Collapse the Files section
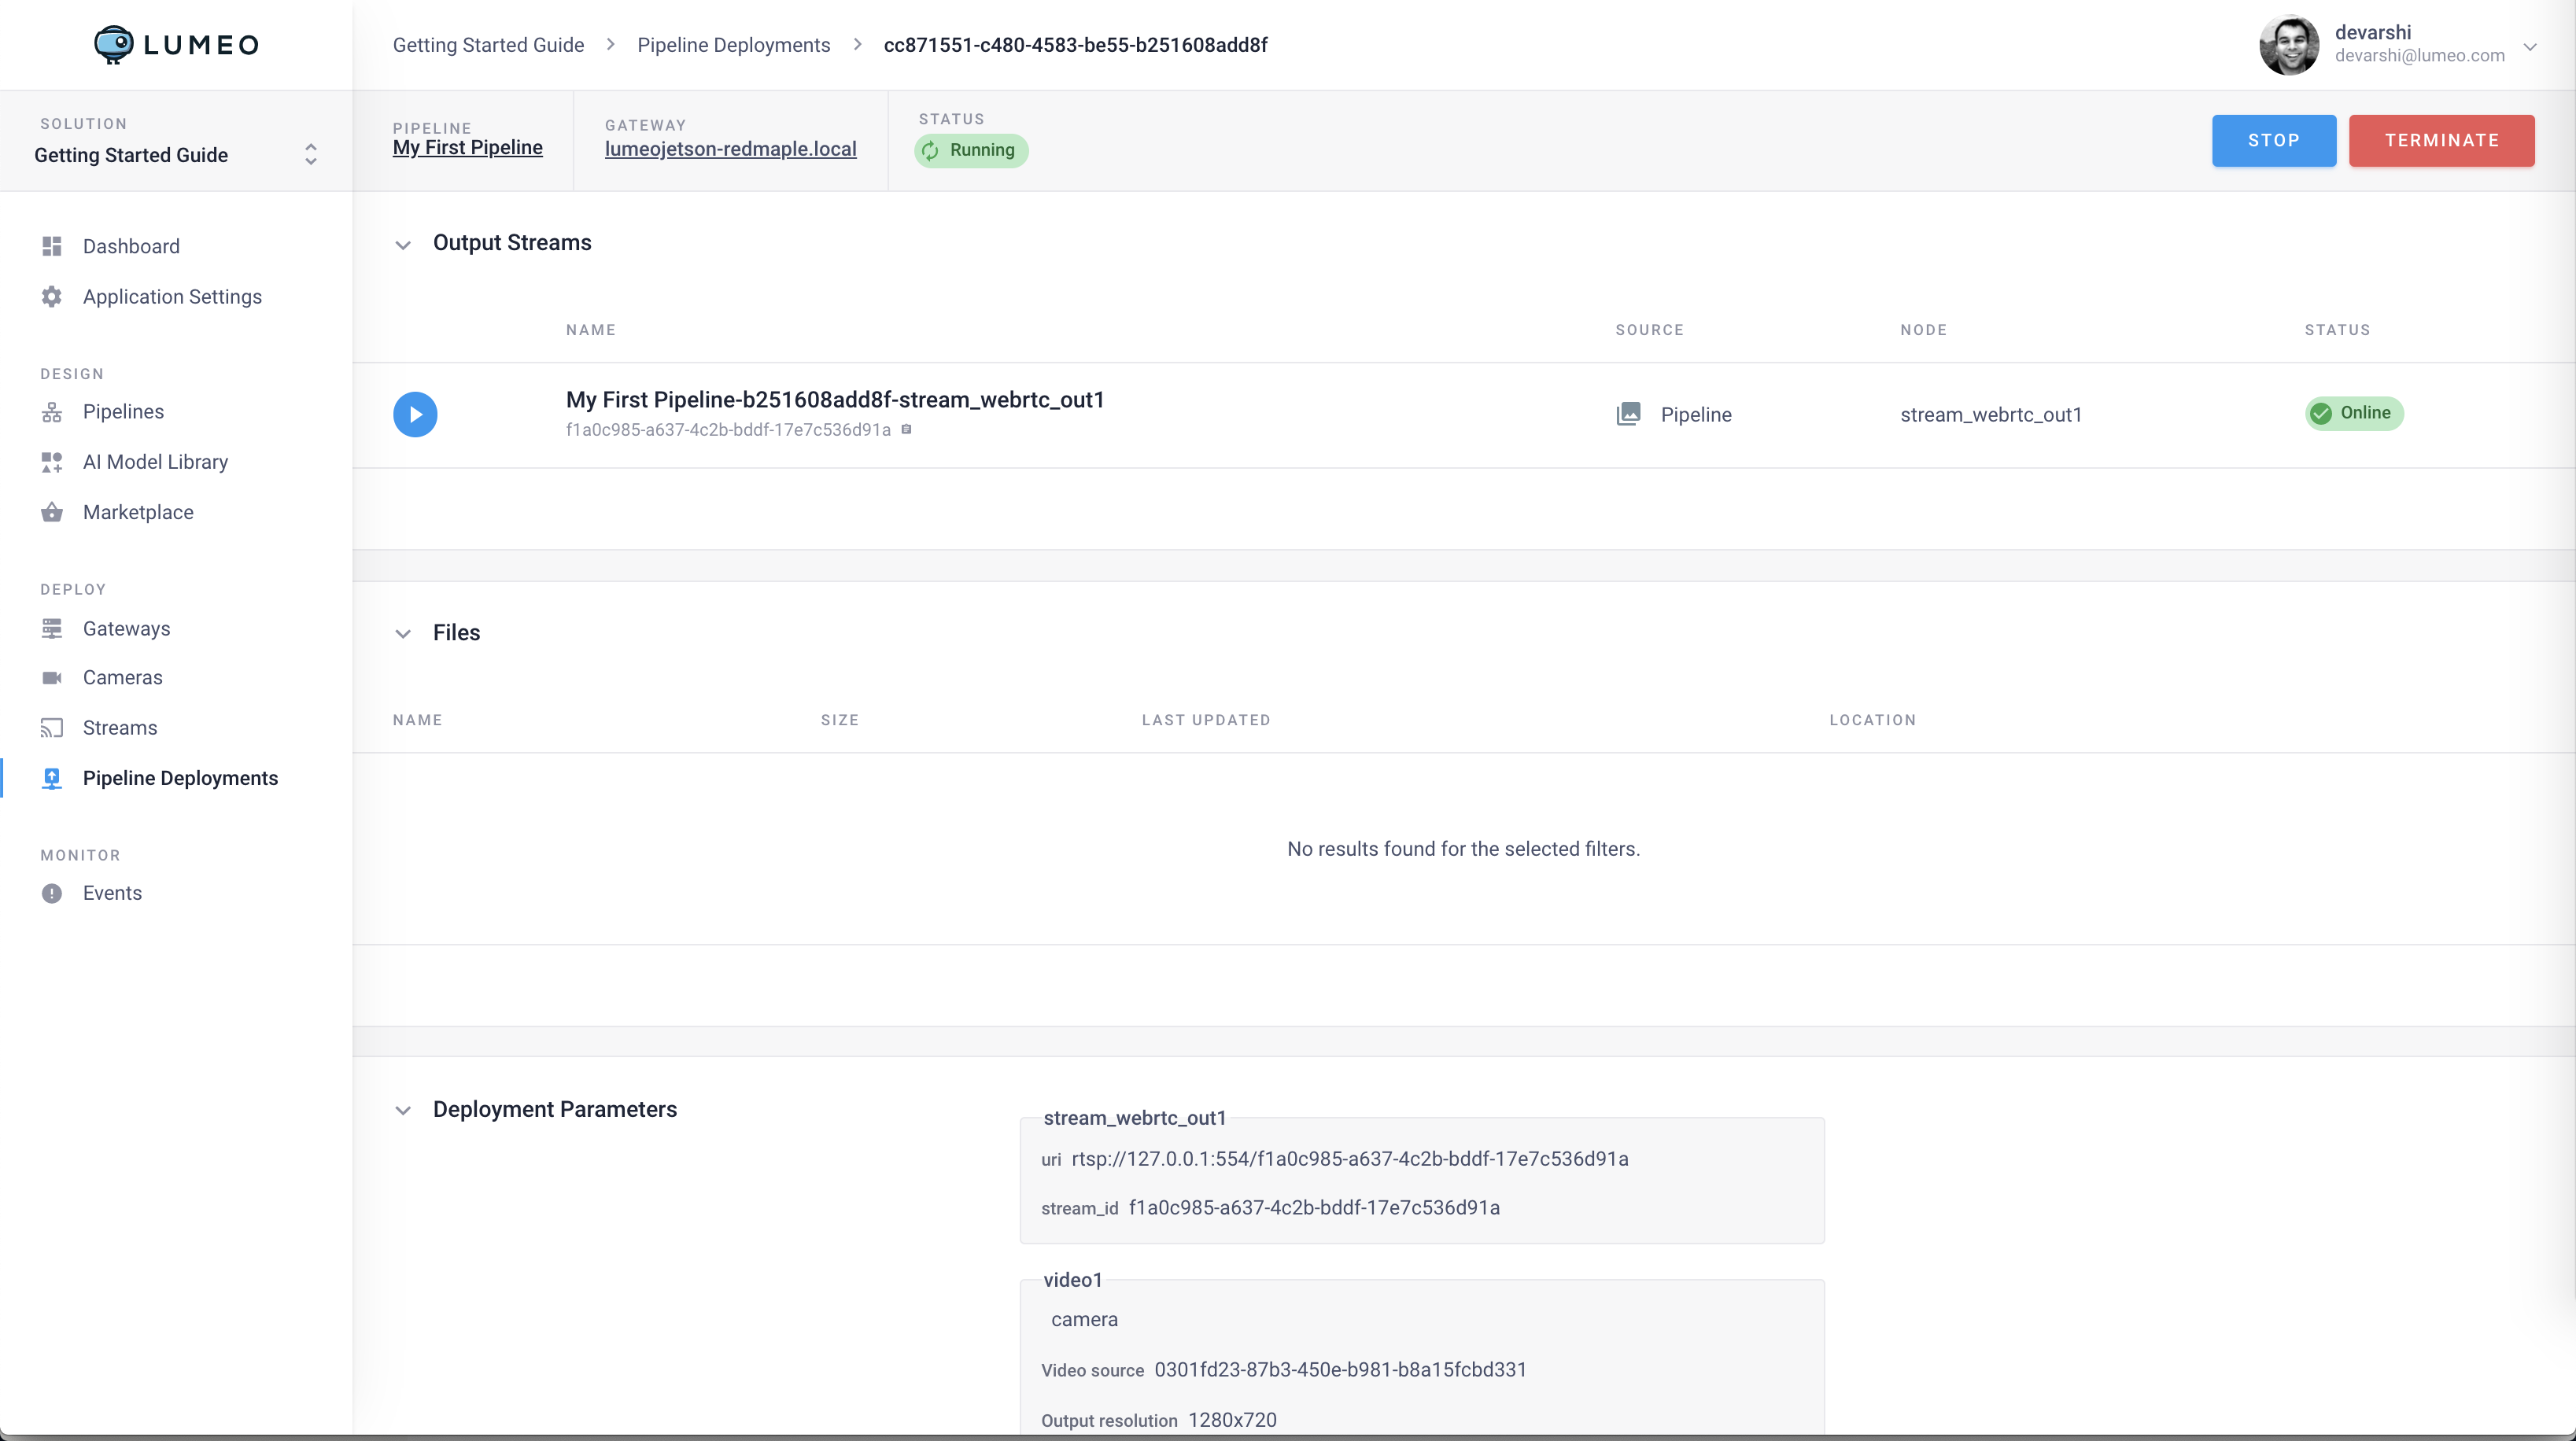 click(403, 633)
